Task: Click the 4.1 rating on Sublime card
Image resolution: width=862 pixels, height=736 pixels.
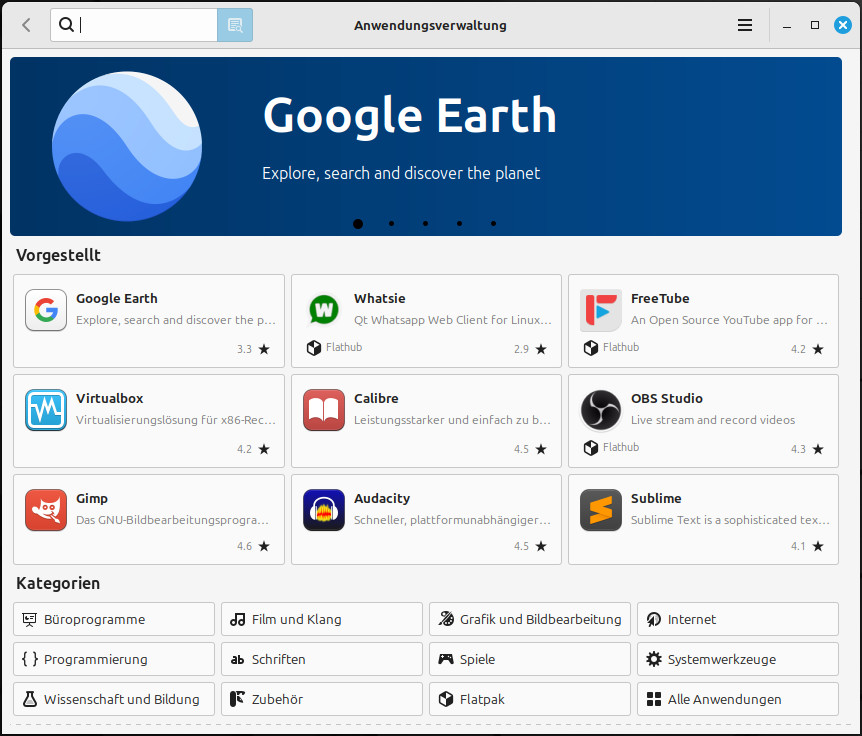Action: click(798, 546)
